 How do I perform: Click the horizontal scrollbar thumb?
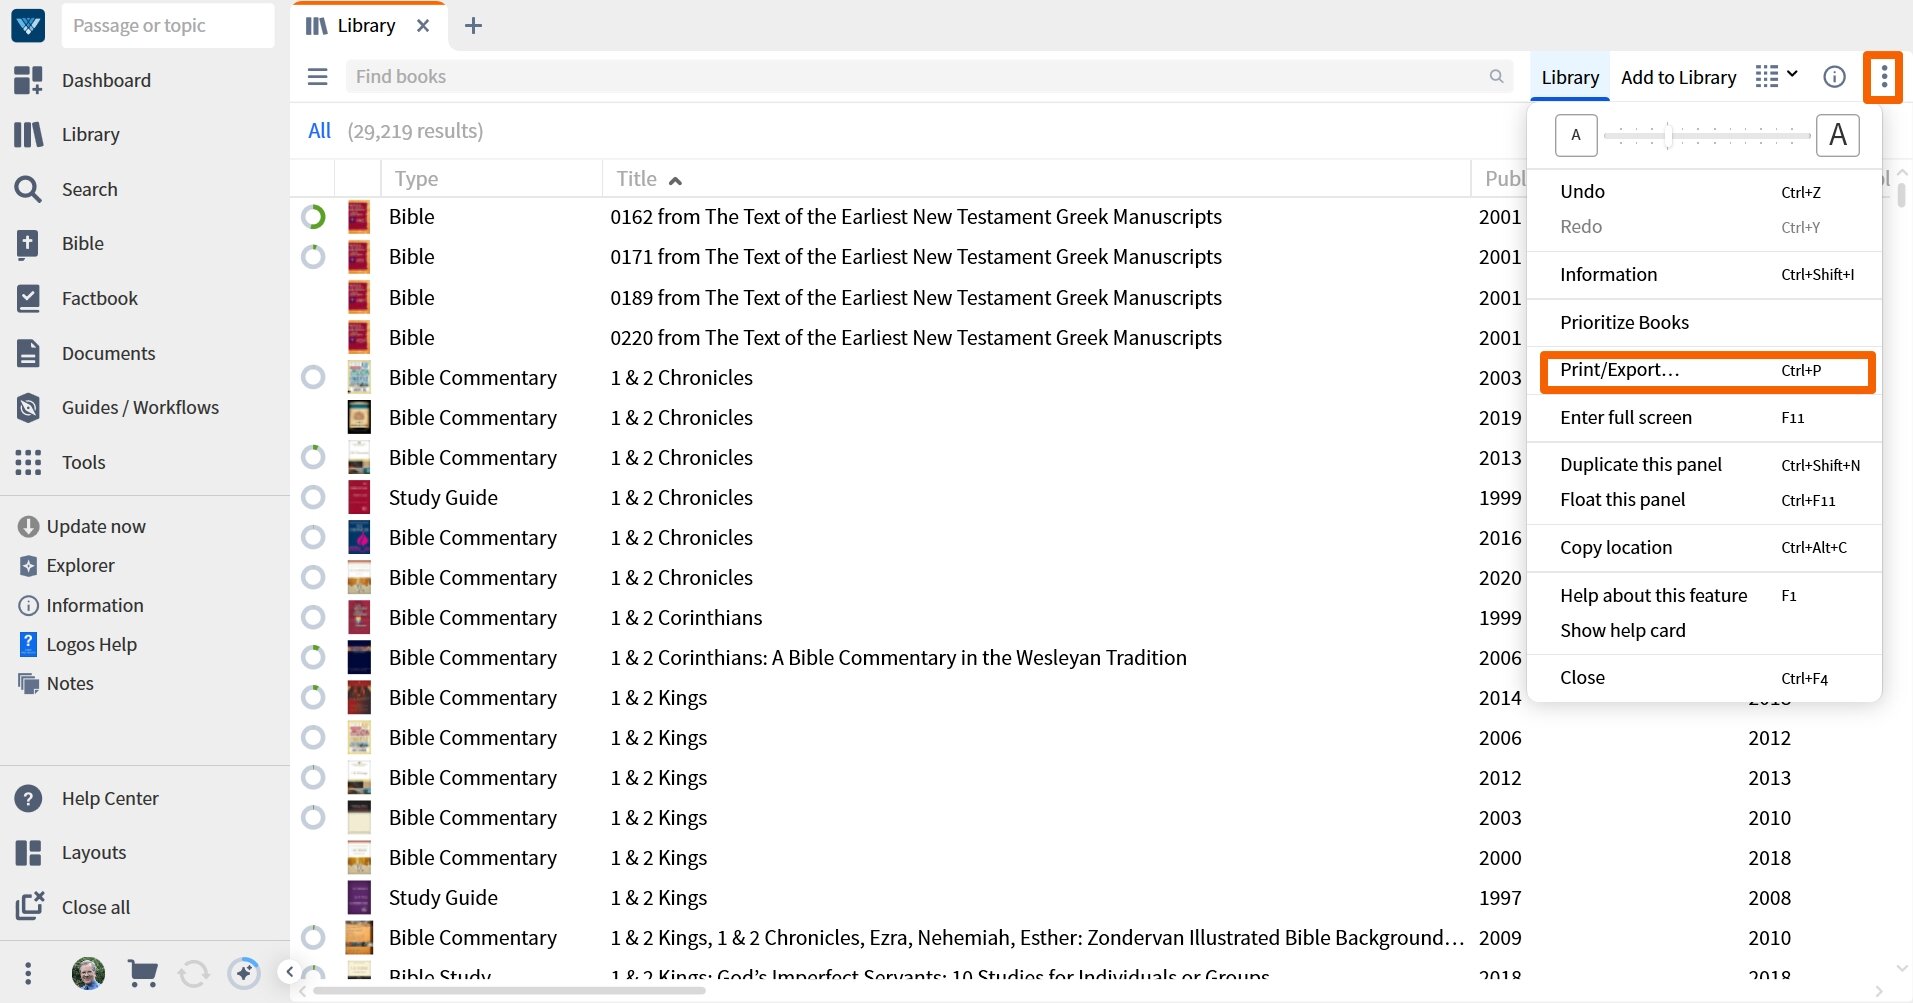point(509,991)
